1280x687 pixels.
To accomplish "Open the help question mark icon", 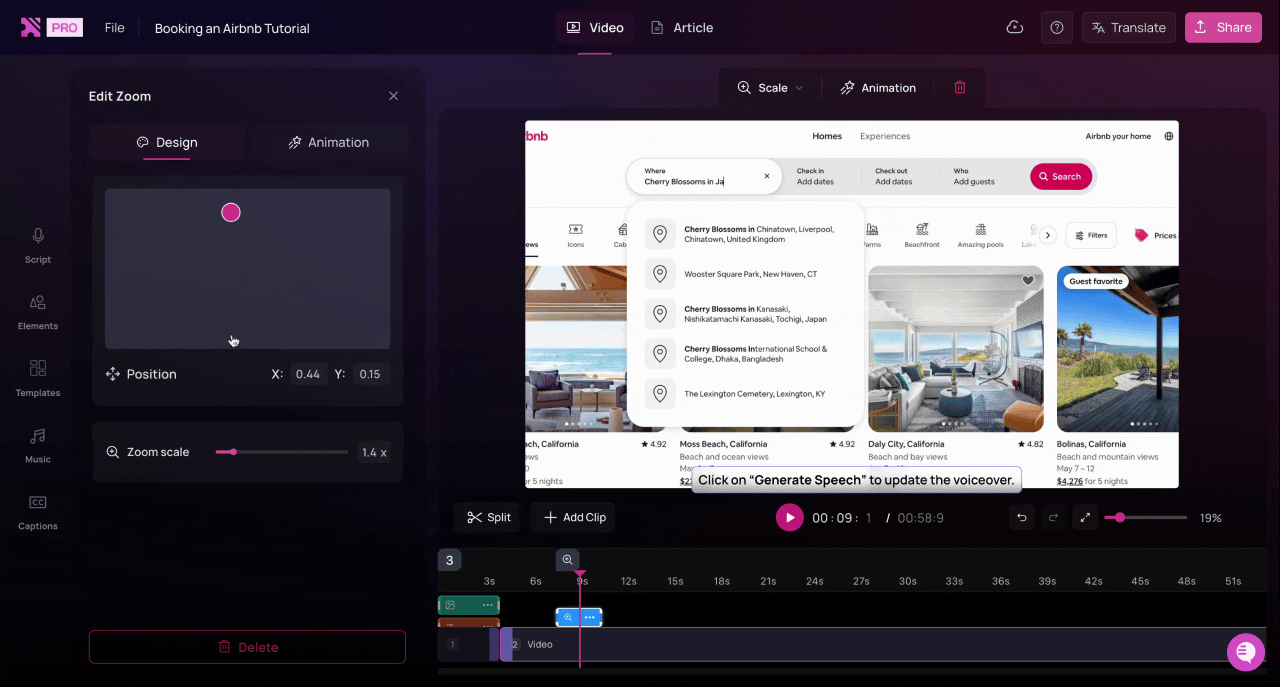I will click(1057, 28).
